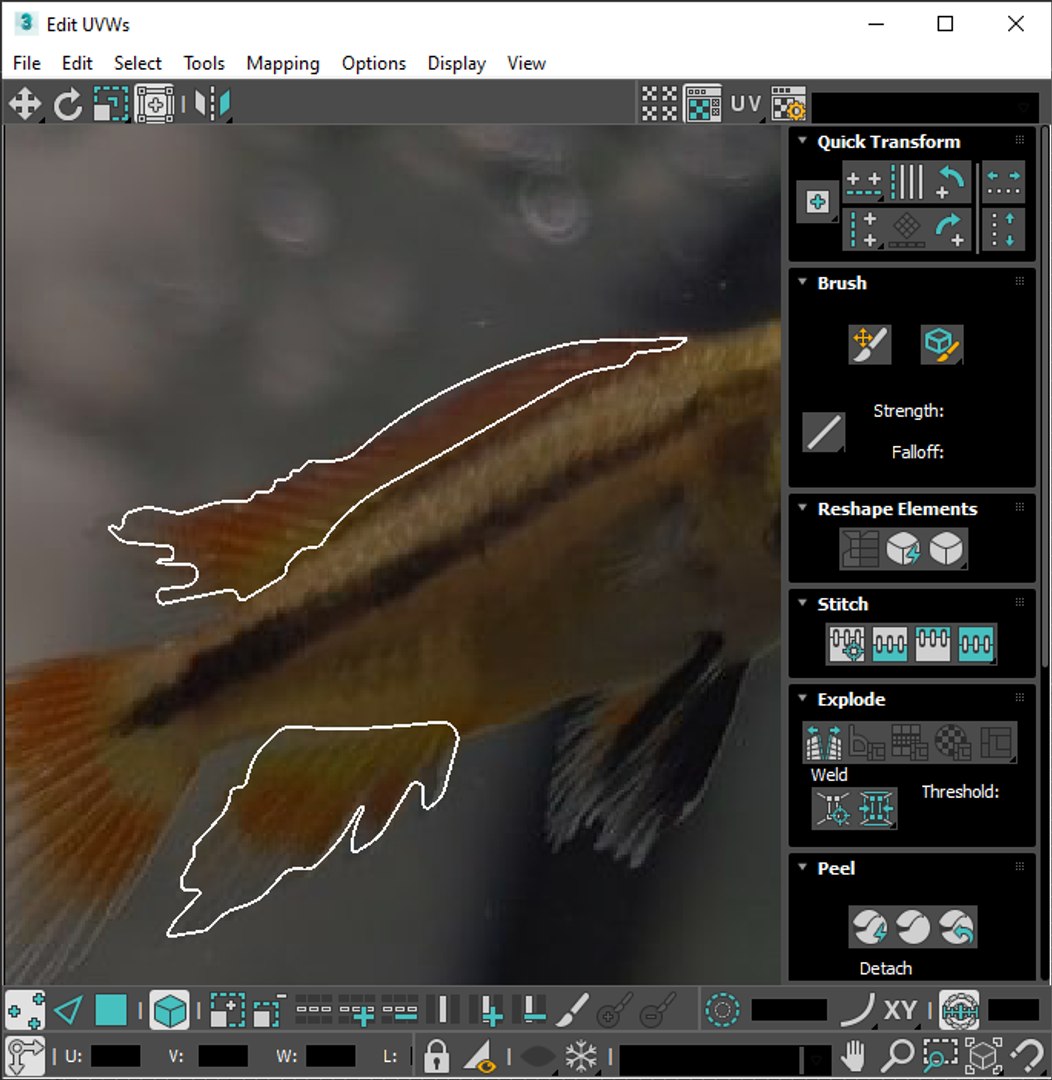
Task: Toggle the checker background display icon
Action: click(702, 104)
